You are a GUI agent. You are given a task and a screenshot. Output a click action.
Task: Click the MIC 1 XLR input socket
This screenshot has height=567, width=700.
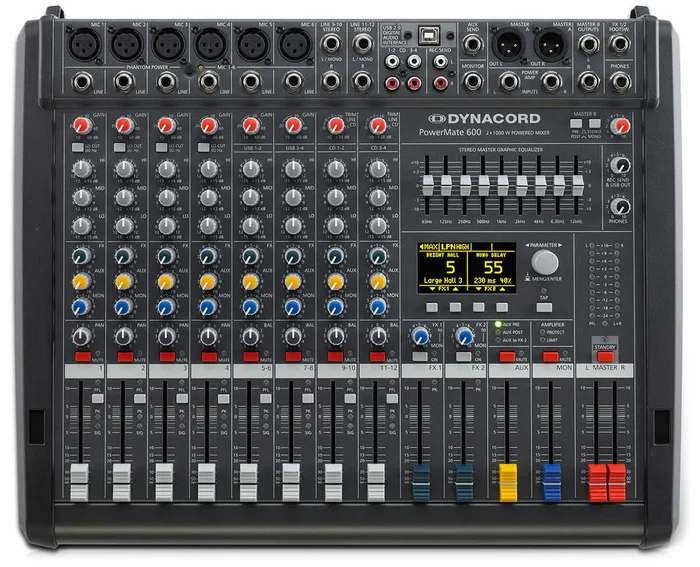pyautogui.click(x=84, y=45)
